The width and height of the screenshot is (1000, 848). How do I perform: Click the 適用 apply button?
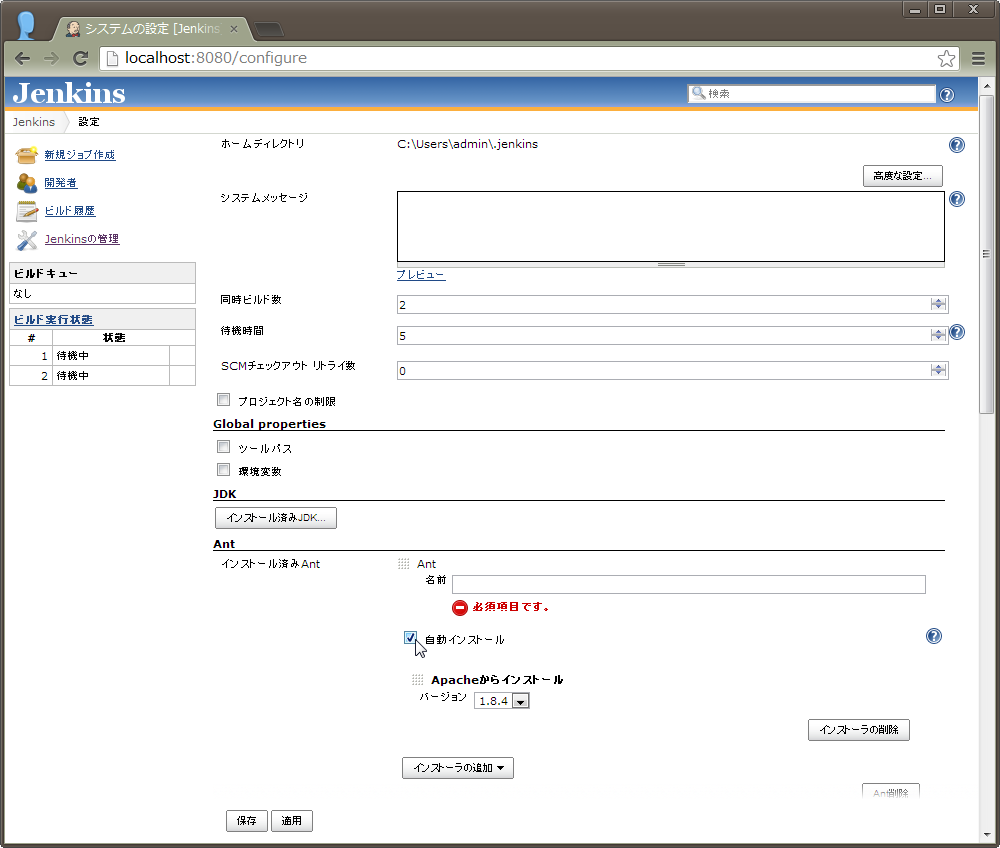coord(291,821)
